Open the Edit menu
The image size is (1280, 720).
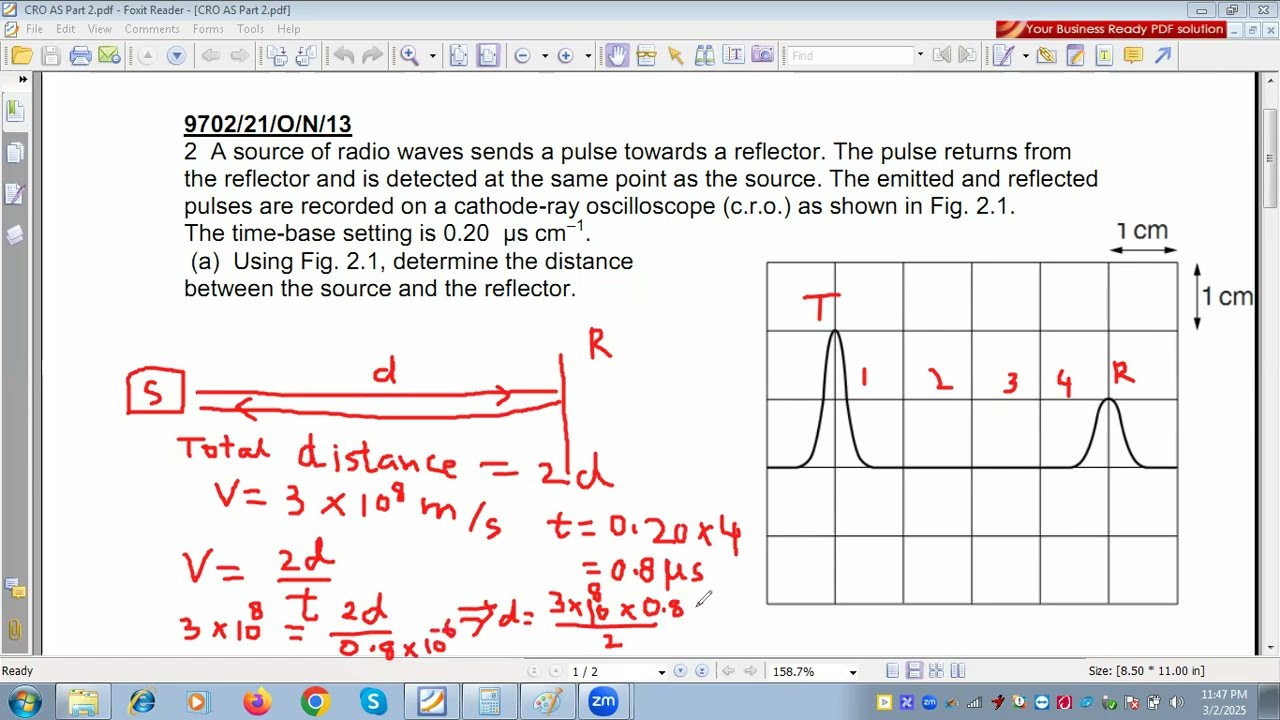[x=65, y=29]
